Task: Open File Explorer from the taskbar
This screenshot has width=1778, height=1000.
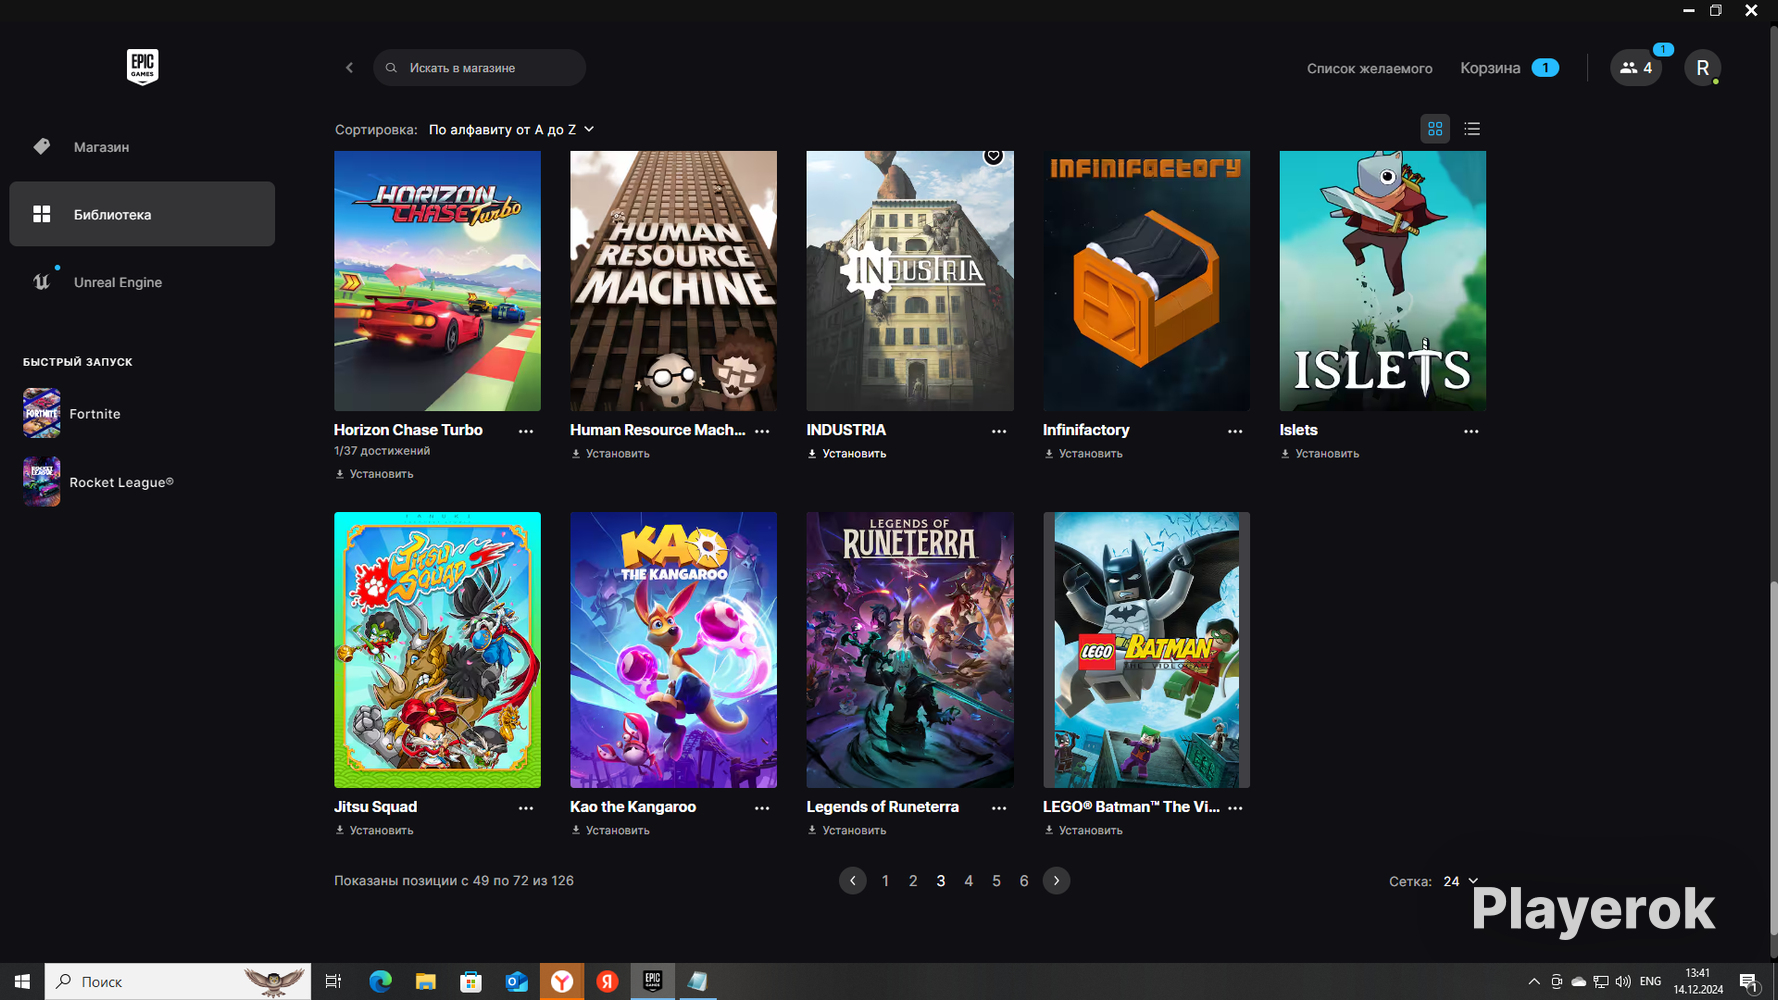Action: pos(426,982)
